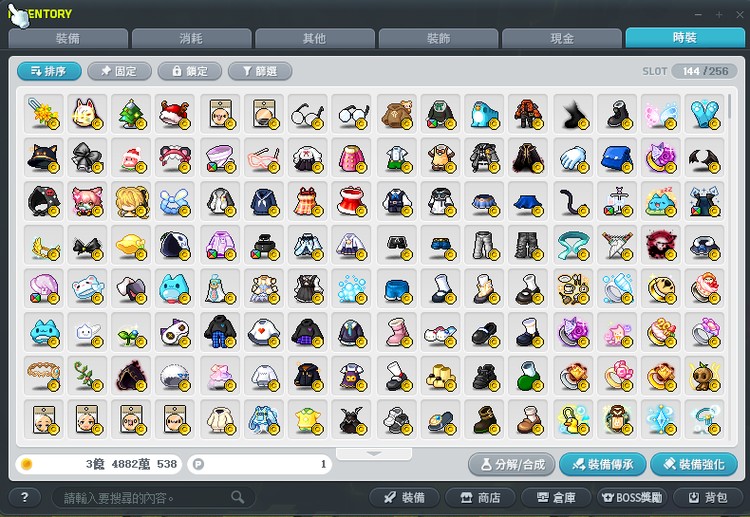Click the 裝備強化 button
This screenshot has width=750, height=517.
[694, 464]
